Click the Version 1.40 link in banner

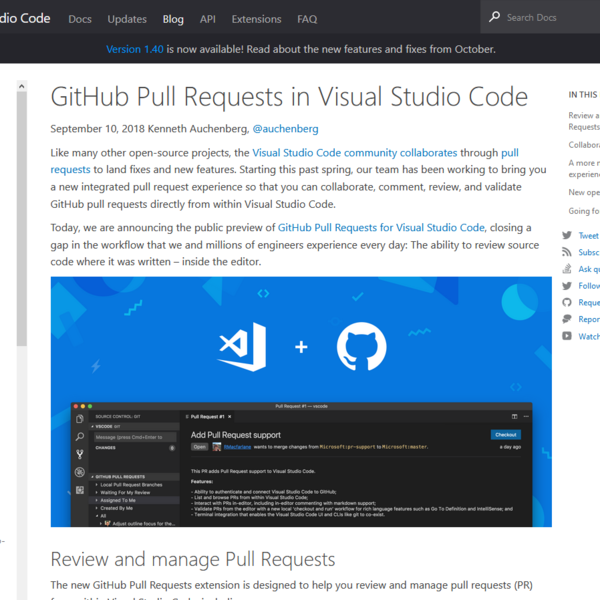coord(135,49)
